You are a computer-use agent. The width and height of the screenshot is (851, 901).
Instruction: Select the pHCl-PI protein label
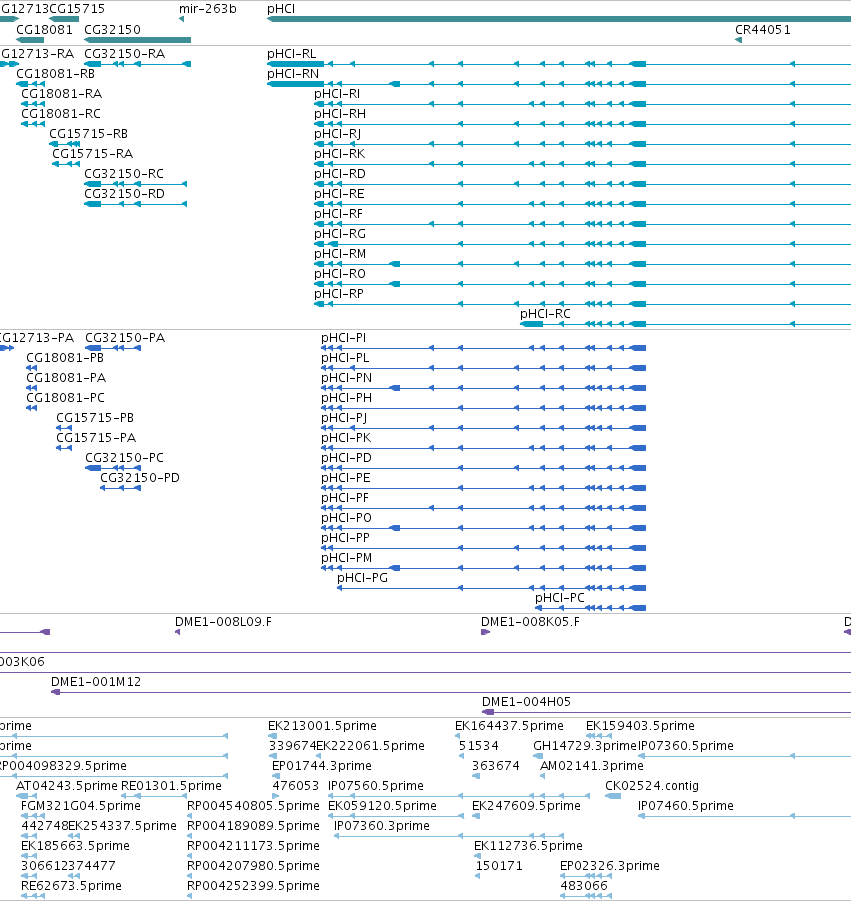pos(344,338)
